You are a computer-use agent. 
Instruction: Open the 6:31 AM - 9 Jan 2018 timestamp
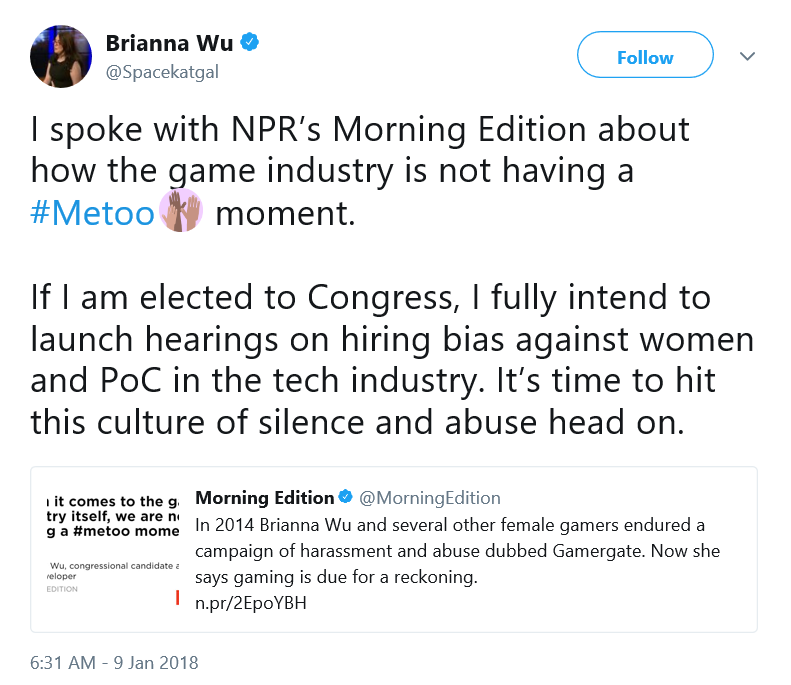click(x=114, y=663)
